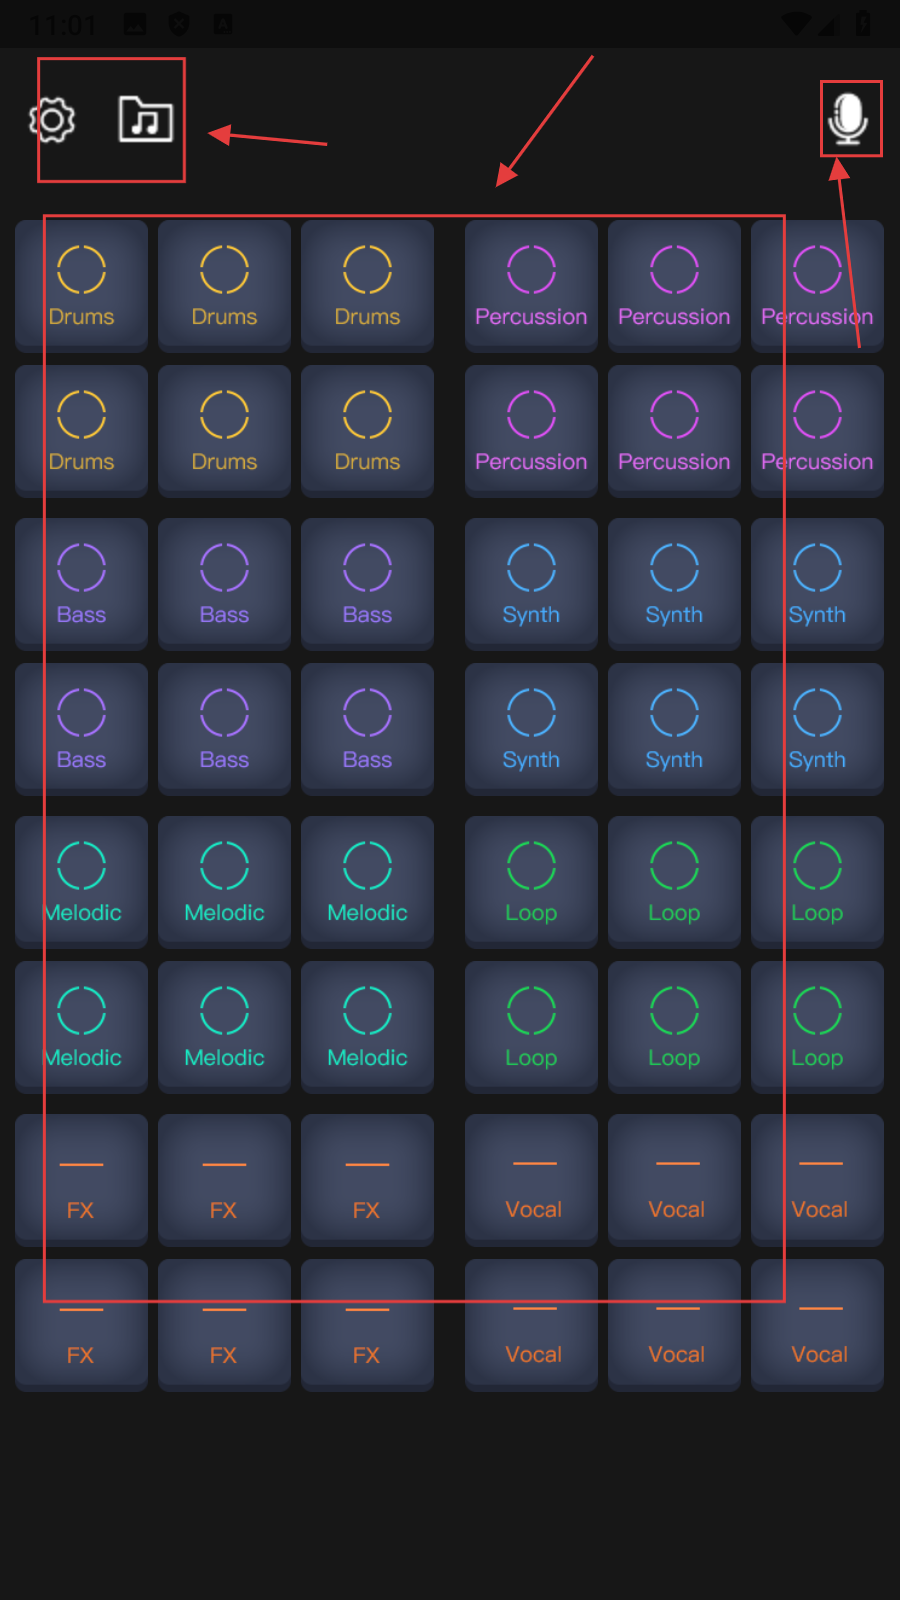Trigger the first Synth pad in upper Synth row
The width and height of the screenshot is (900, 1600).
click(x=531, y=584)
